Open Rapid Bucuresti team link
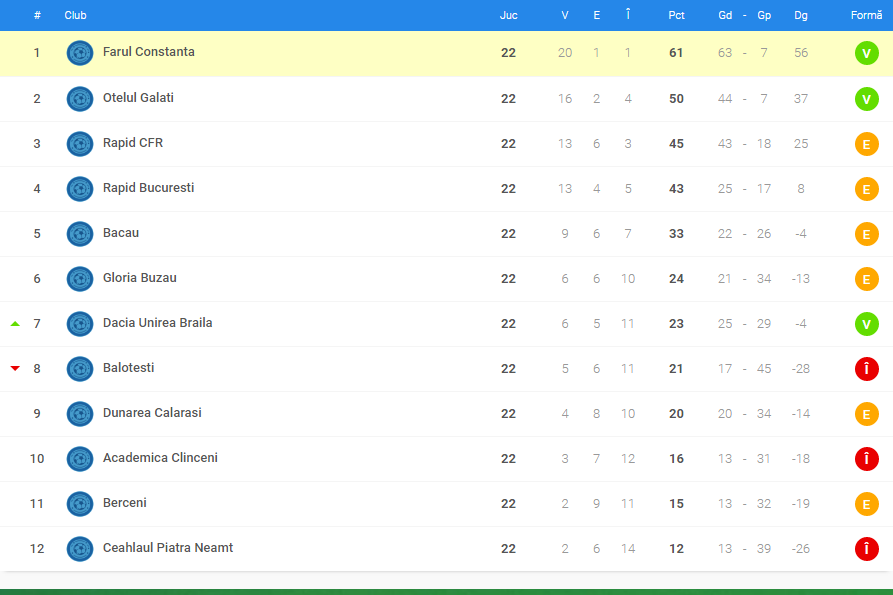 (x=148, y=188)
